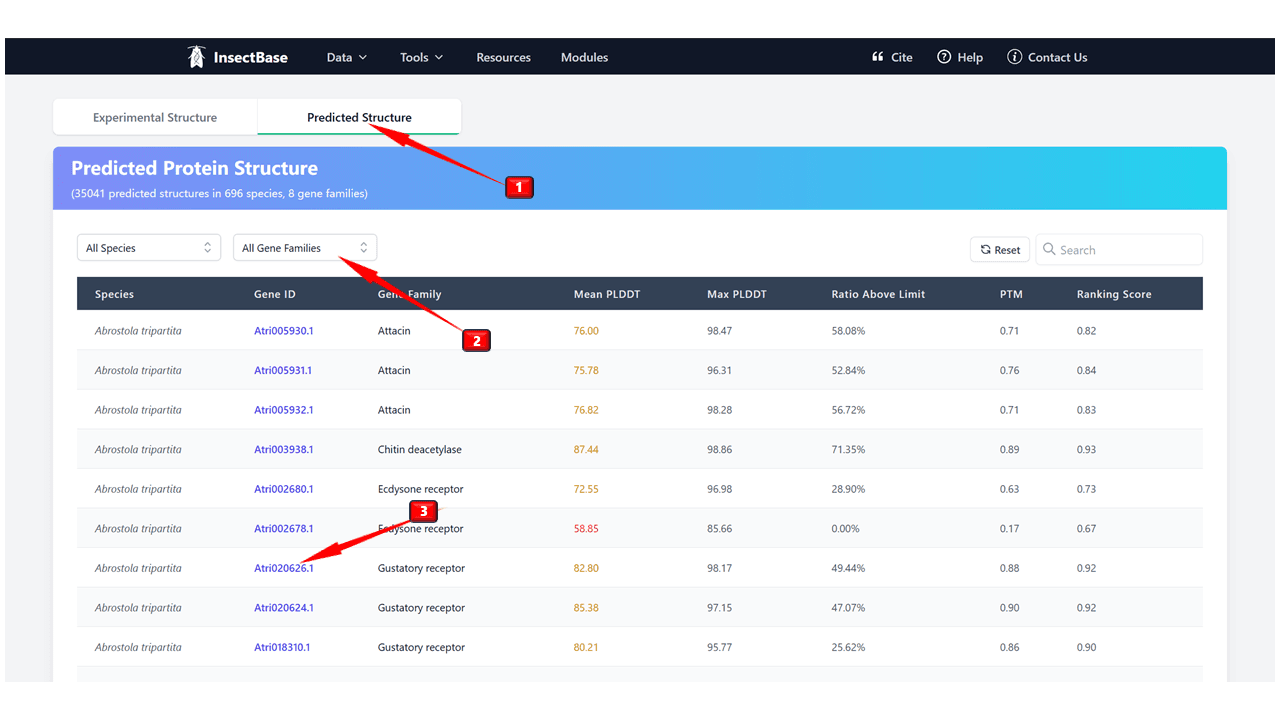Select the Predicted Structure tab
The width and height of the screenshot is (1280, 720).
pos(359,117)
